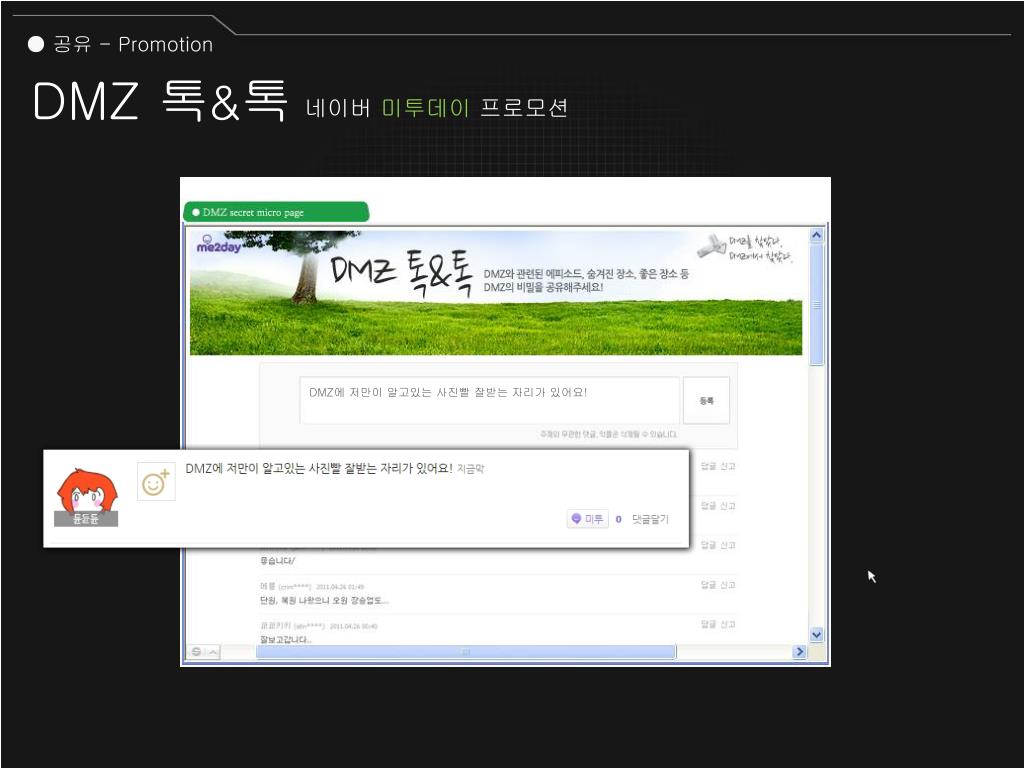Click the 공유 - Promotion slide heading

[x=133, y=44]
